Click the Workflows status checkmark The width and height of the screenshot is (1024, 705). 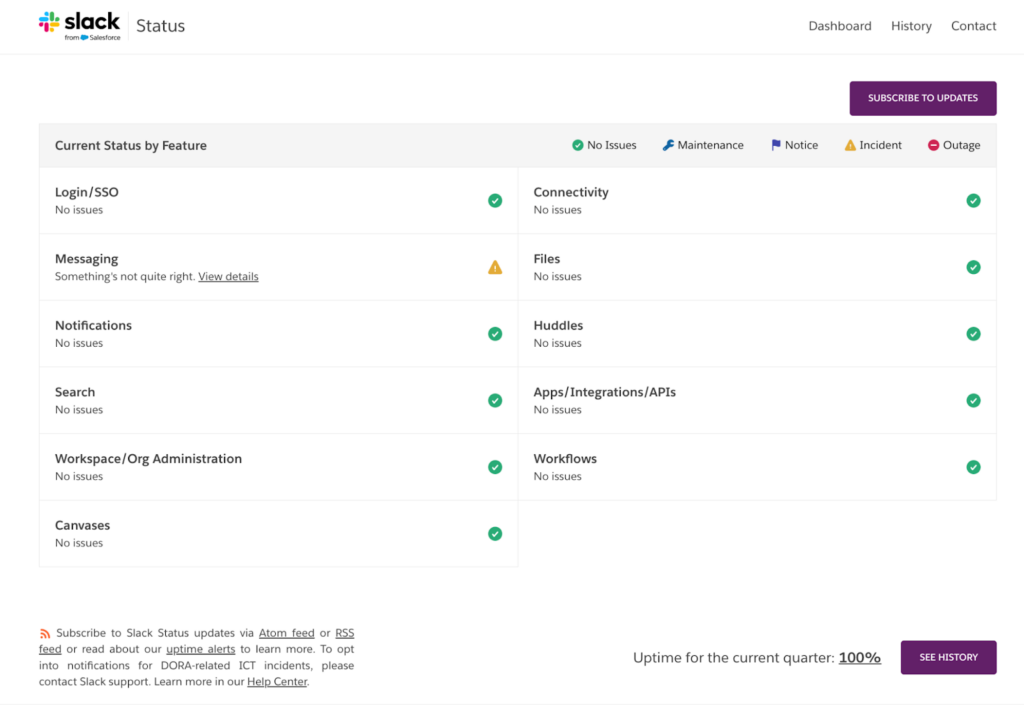973,467
